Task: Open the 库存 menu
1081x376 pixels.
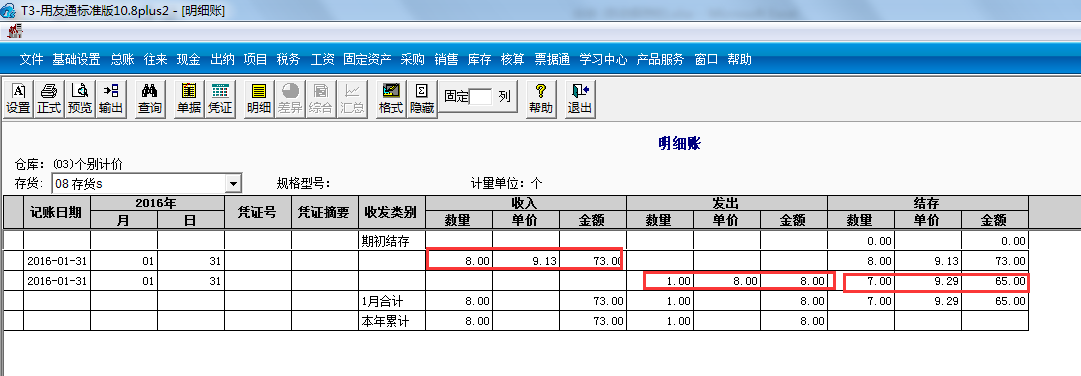Action: [479, 60]
